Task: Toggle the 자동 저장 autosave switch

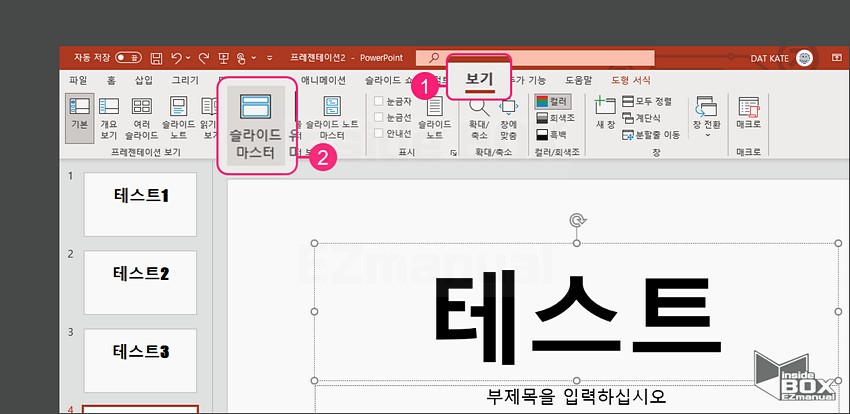Action: 128,57
